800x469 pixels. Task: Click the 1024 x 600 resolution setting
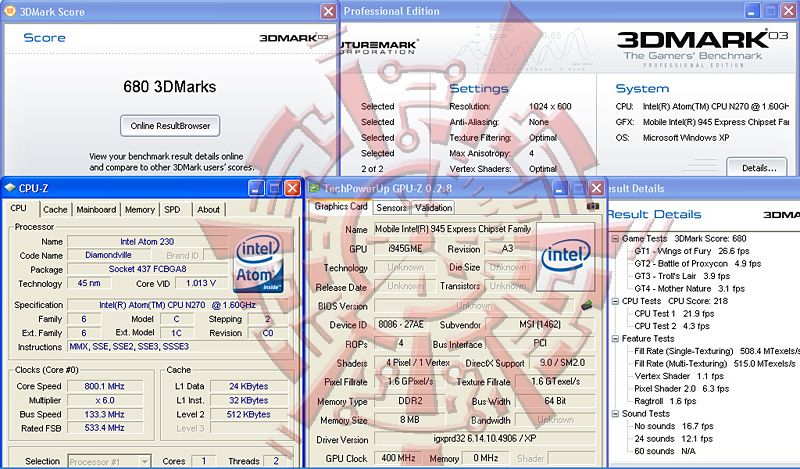coord(550,107)
